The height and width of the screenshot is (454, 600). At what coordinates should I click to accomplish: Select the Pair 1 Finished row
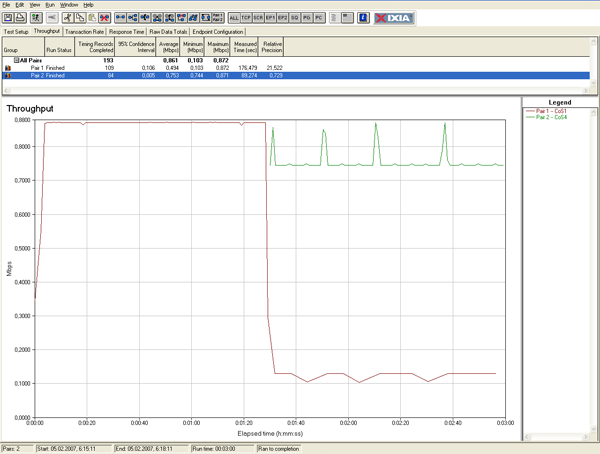tap(296, 68)
